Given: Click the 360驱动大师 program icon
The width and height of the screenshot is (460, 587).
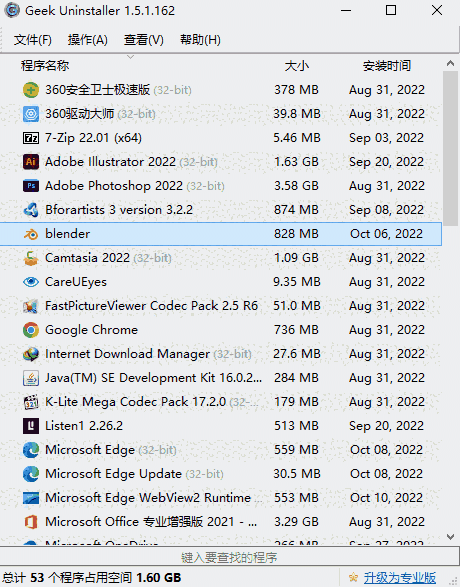Looking at the screenshot, I should (x=31, y=114).
